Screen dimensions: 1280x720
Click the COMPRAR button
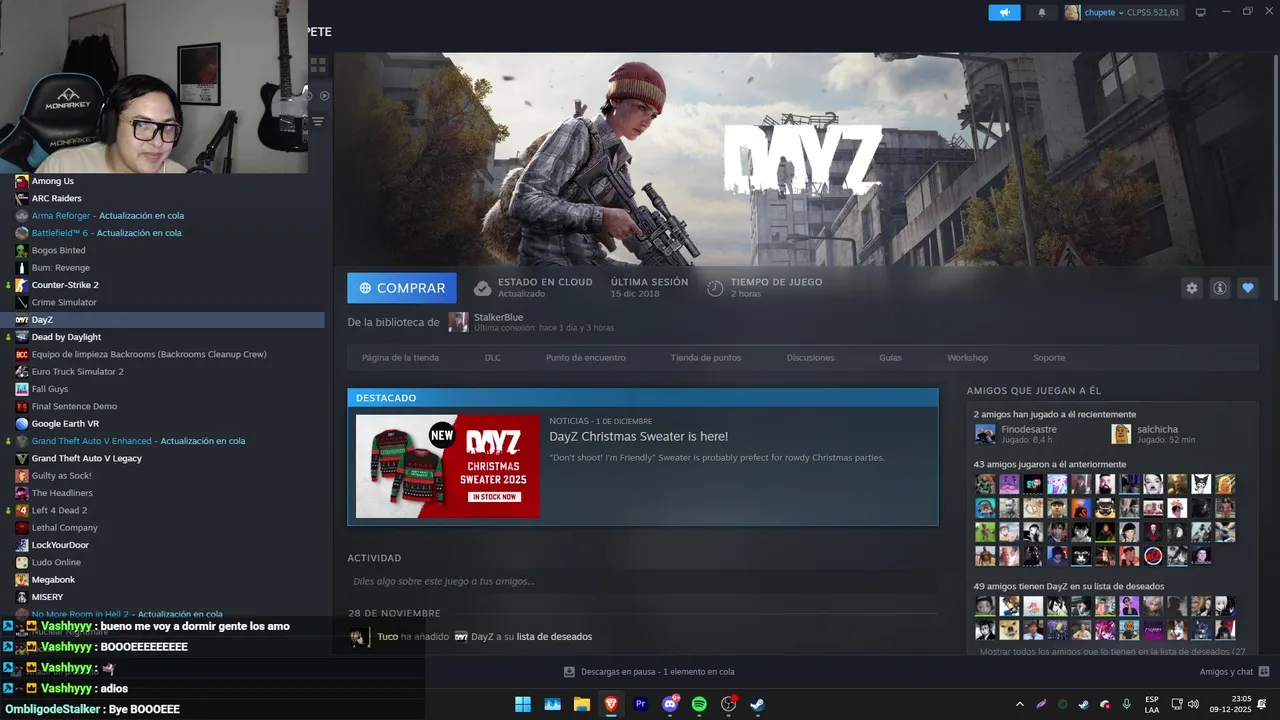tap(402, 288)
